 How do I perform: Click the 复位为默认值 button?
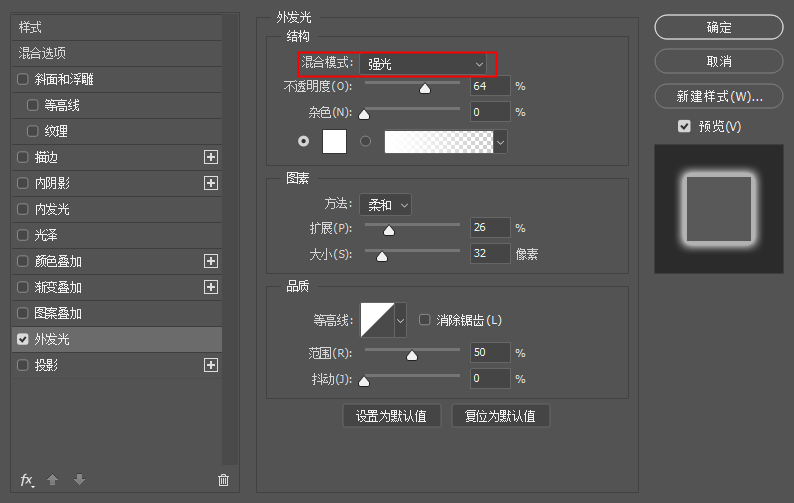500,416
